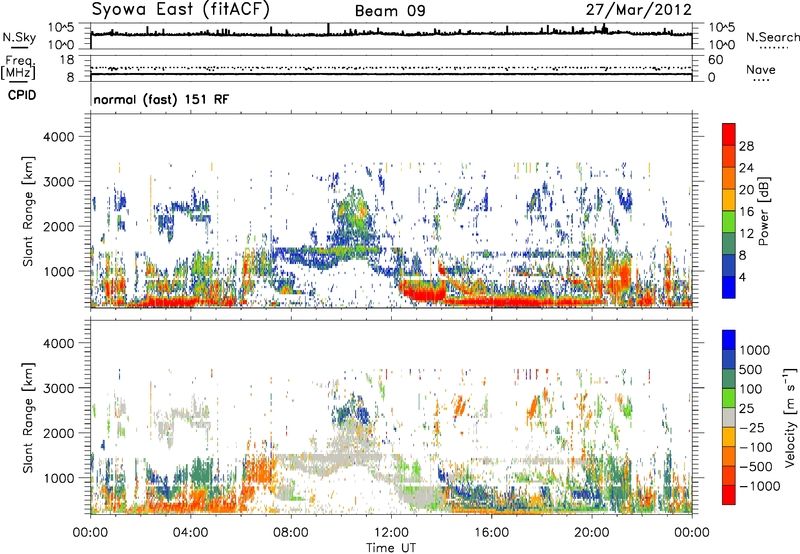The height and width of the screenshot is (554, 800).
Task: Click the date "27/Mar/2012"
Action: 638,10
